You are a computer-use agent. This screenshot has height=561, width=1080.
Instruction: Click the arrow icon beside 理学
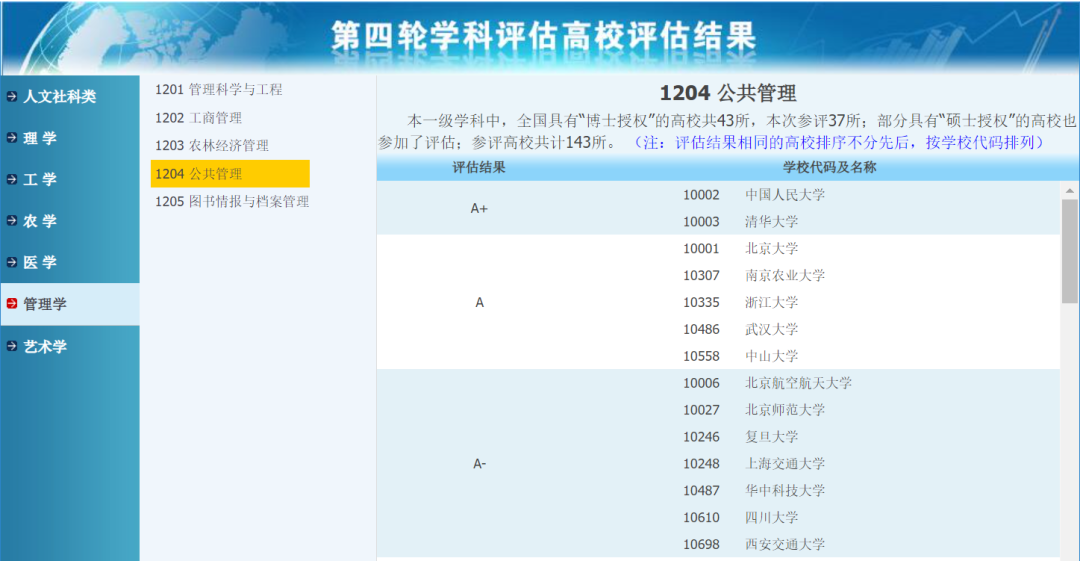[x=12, y=138]
